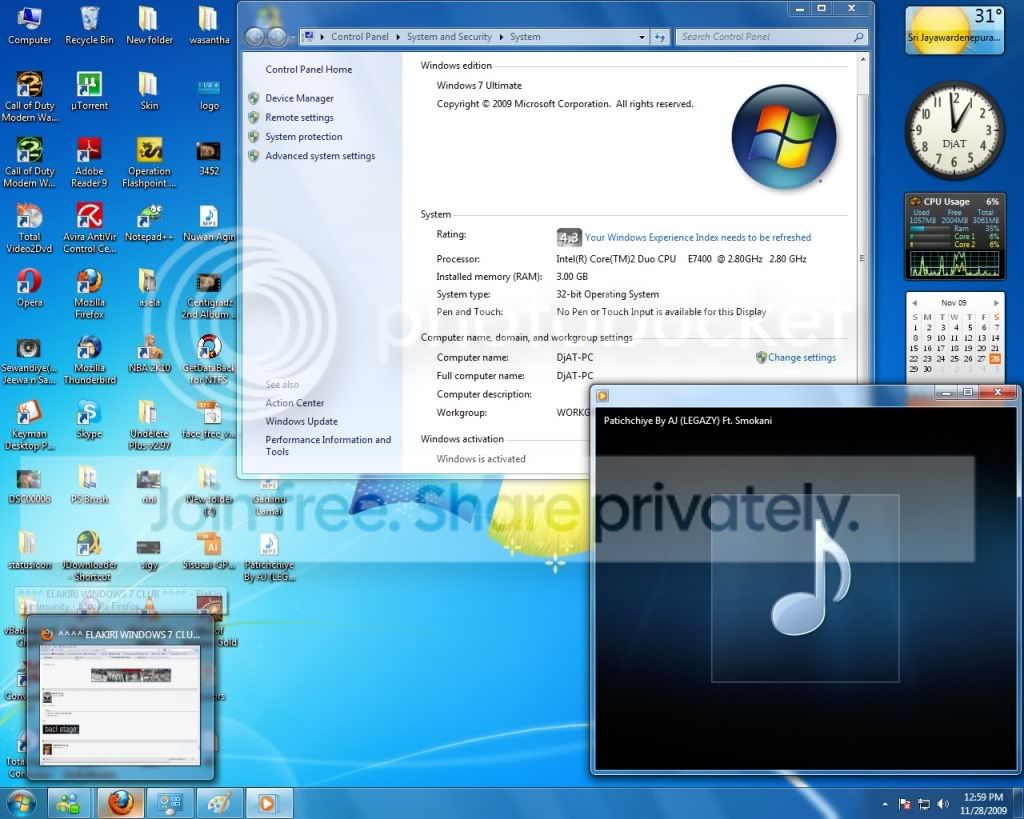1024x819 pixels.
Task: Select the Operation Flashpoint shortcut
Action: 149,163
